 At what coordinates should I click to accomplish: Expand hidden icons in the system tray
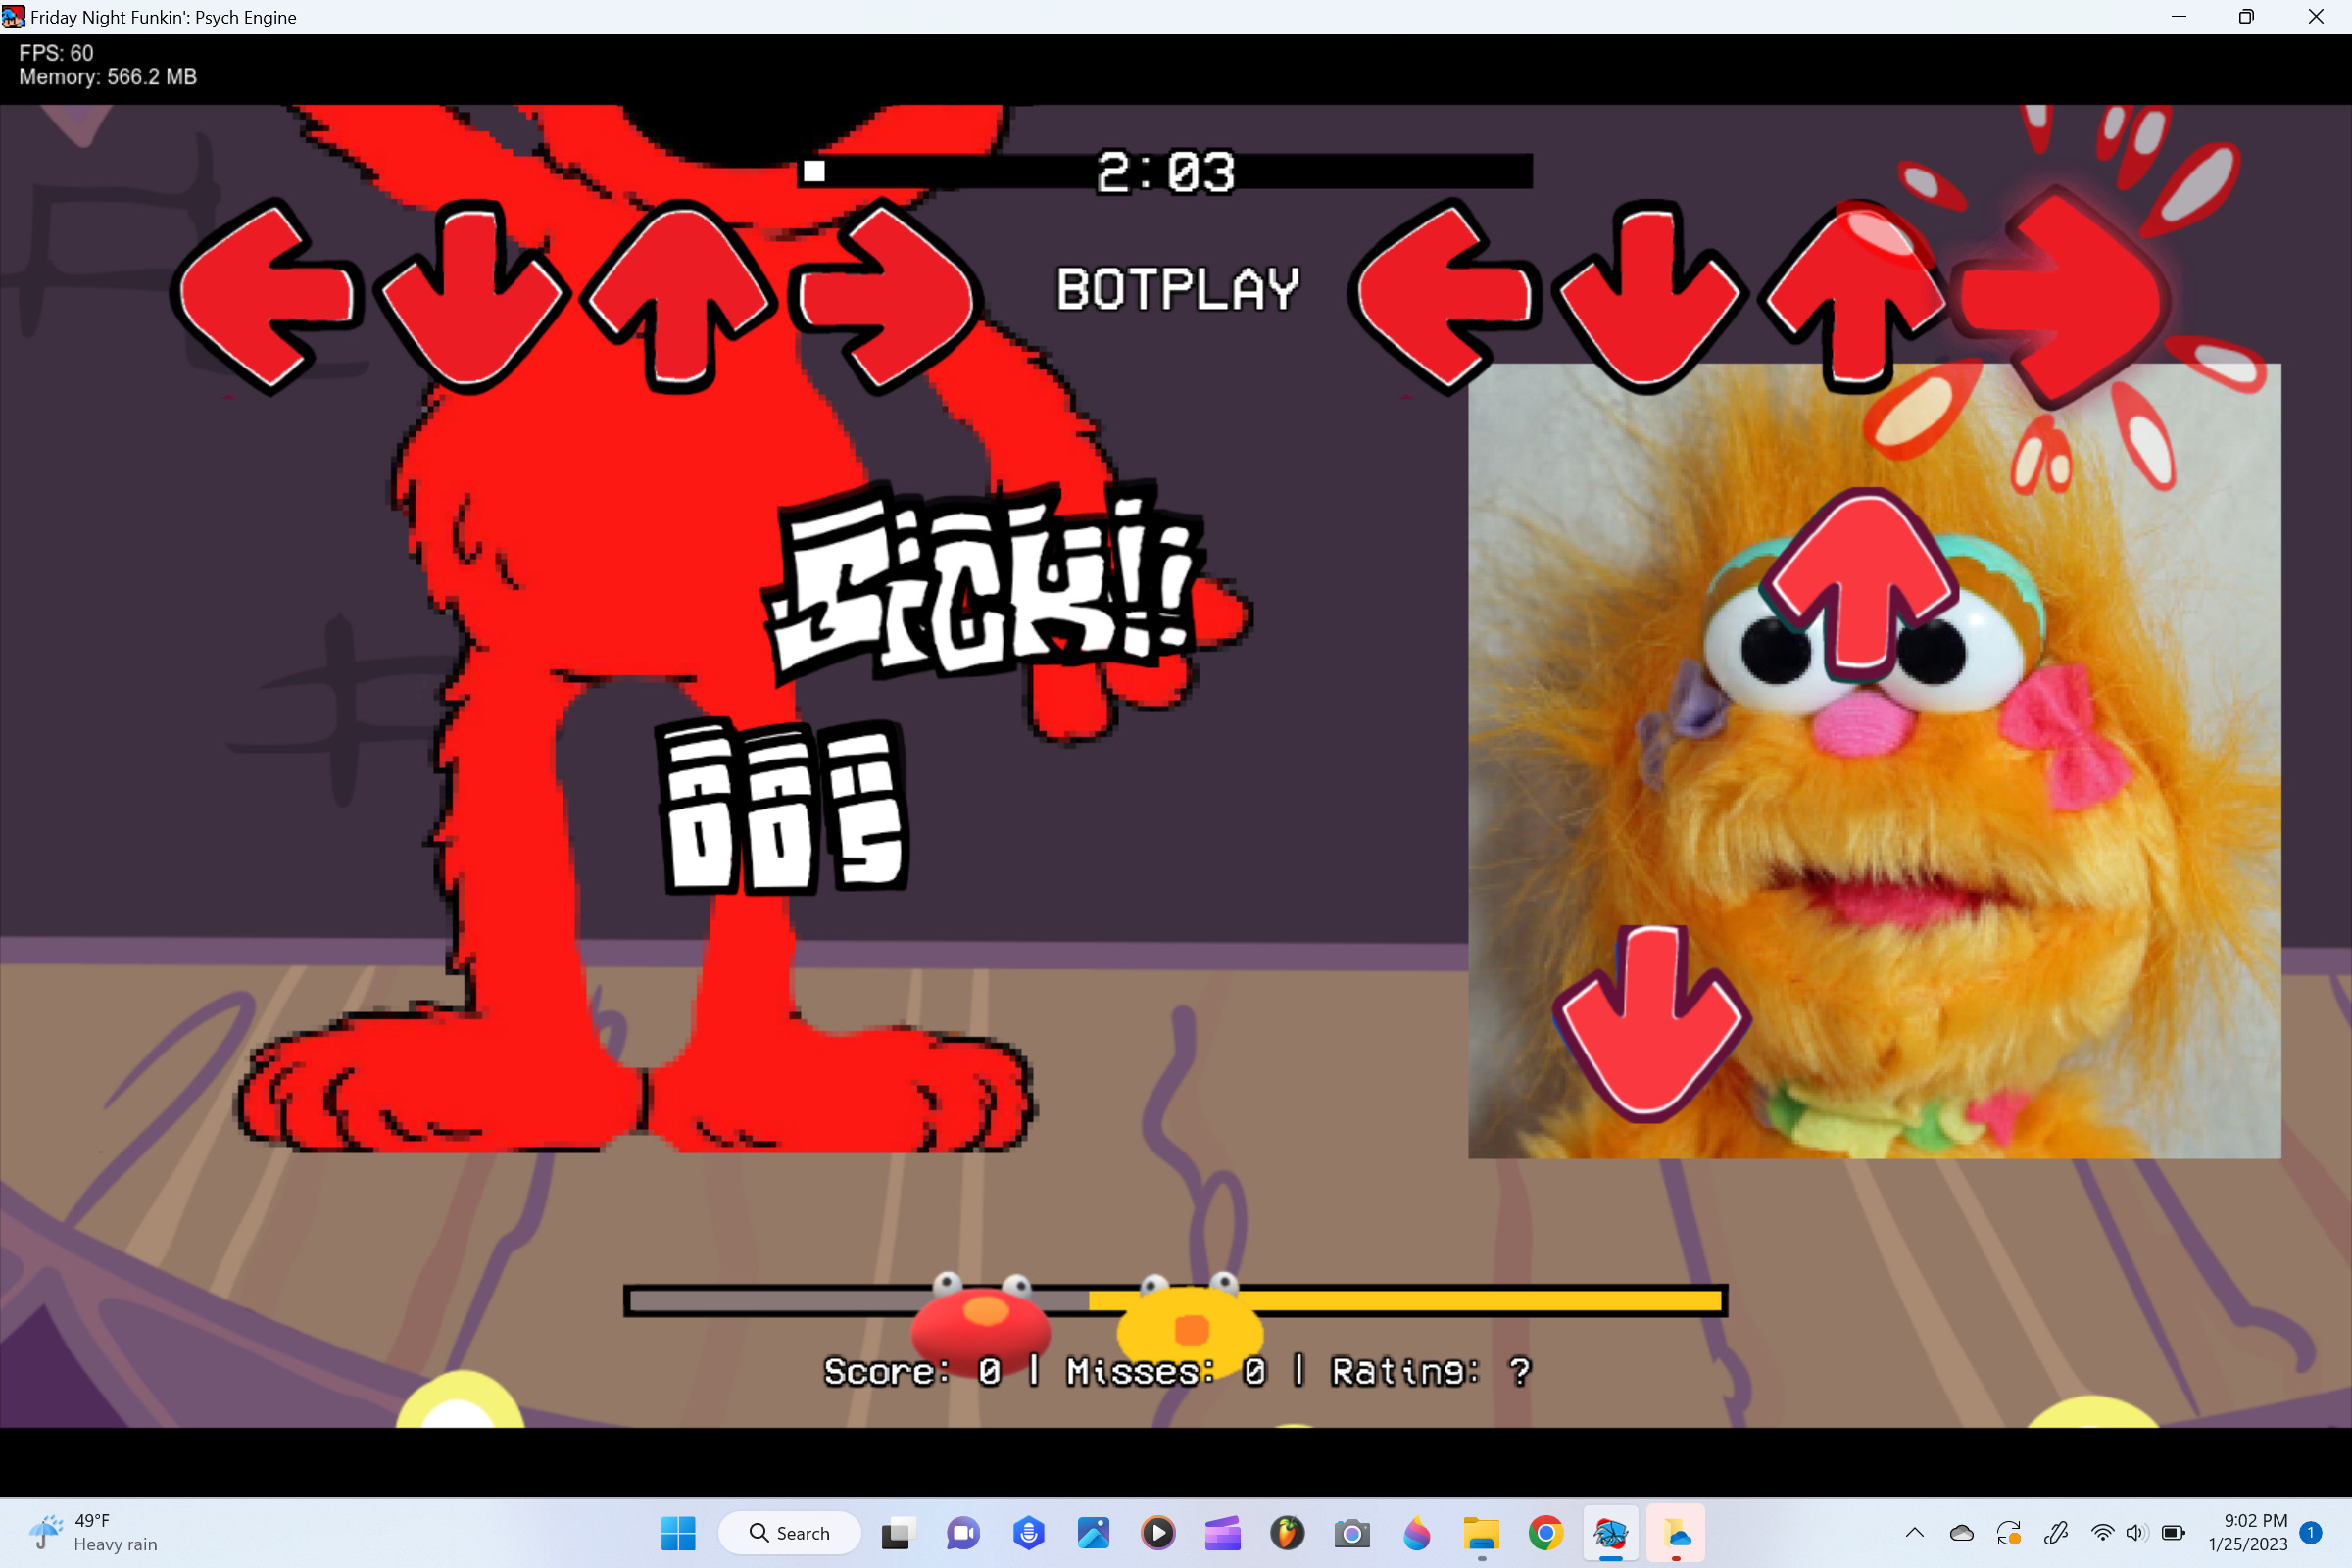1914,1533
